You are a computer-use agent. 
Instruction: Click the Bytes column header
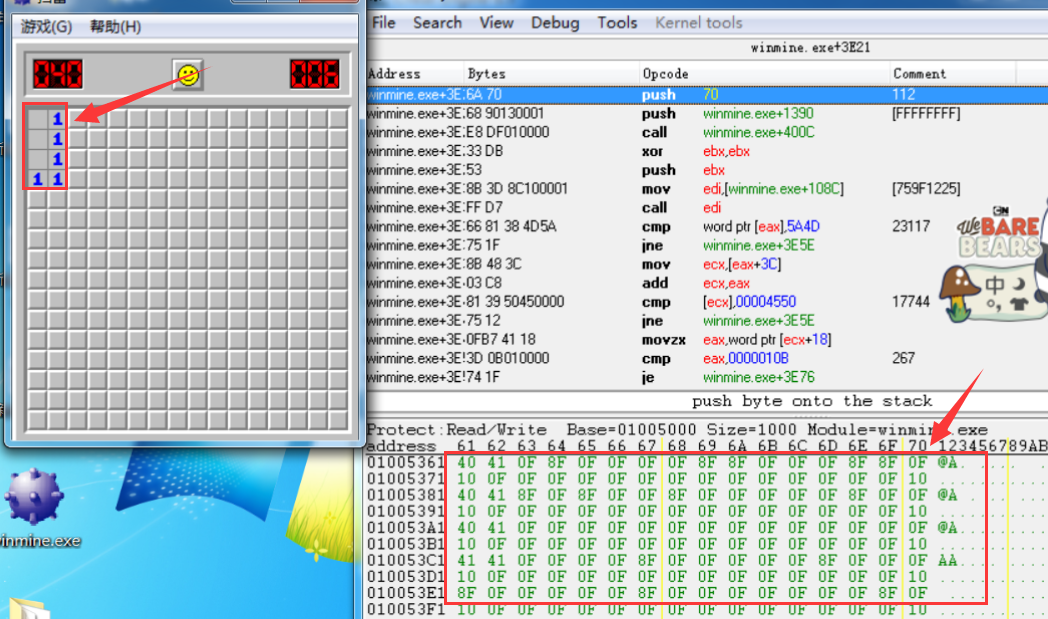point(551,74)
